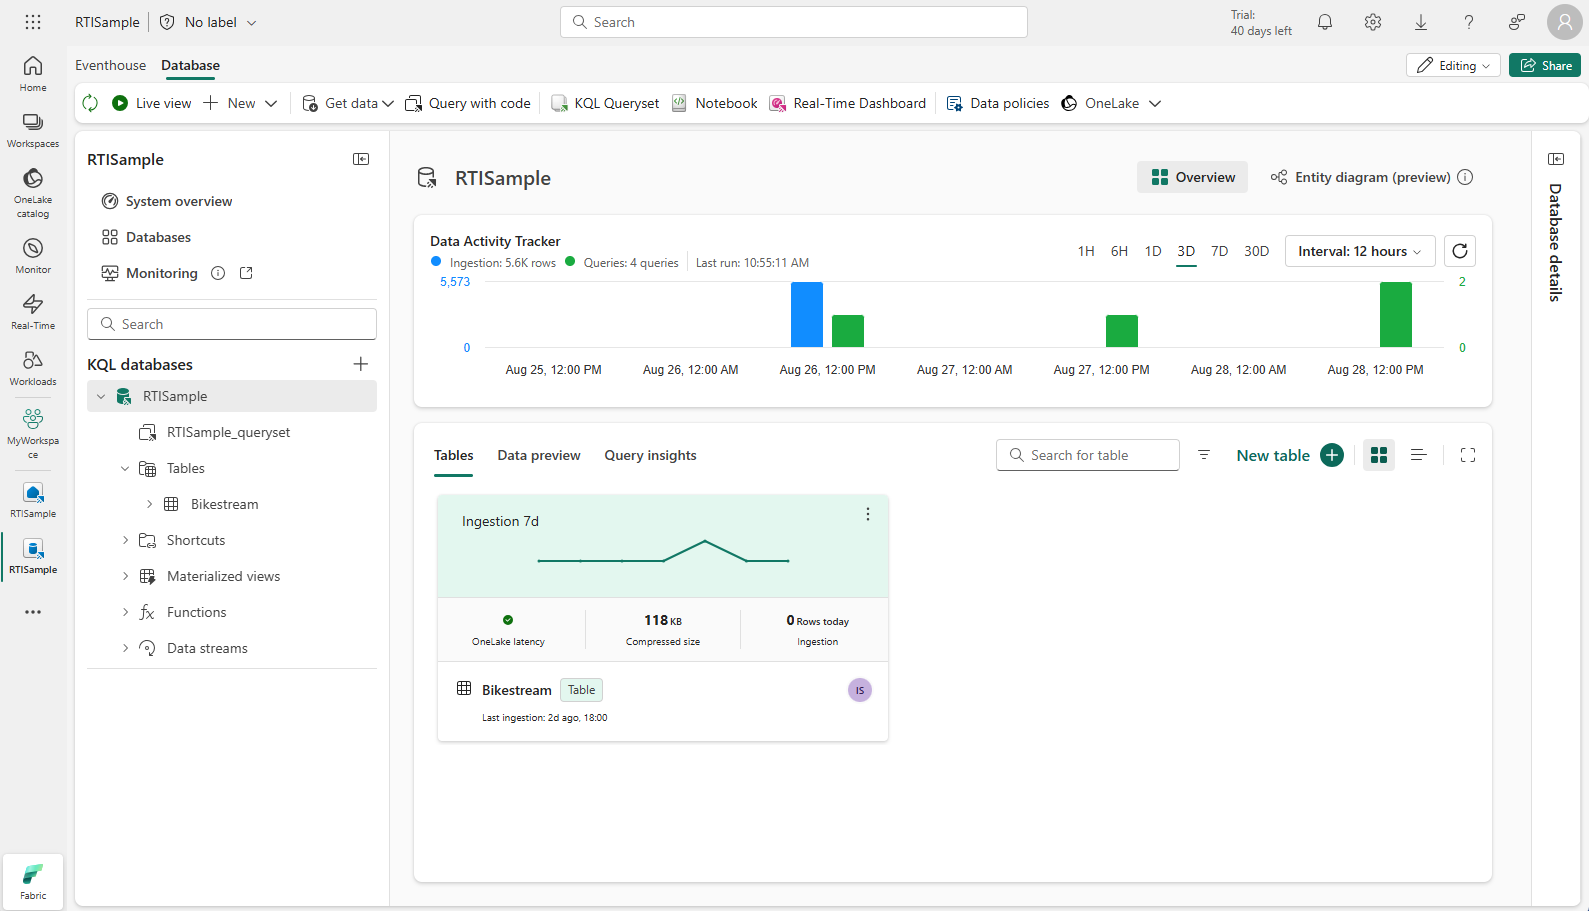Select Entity diagram (preview) view

[1360, 177]
